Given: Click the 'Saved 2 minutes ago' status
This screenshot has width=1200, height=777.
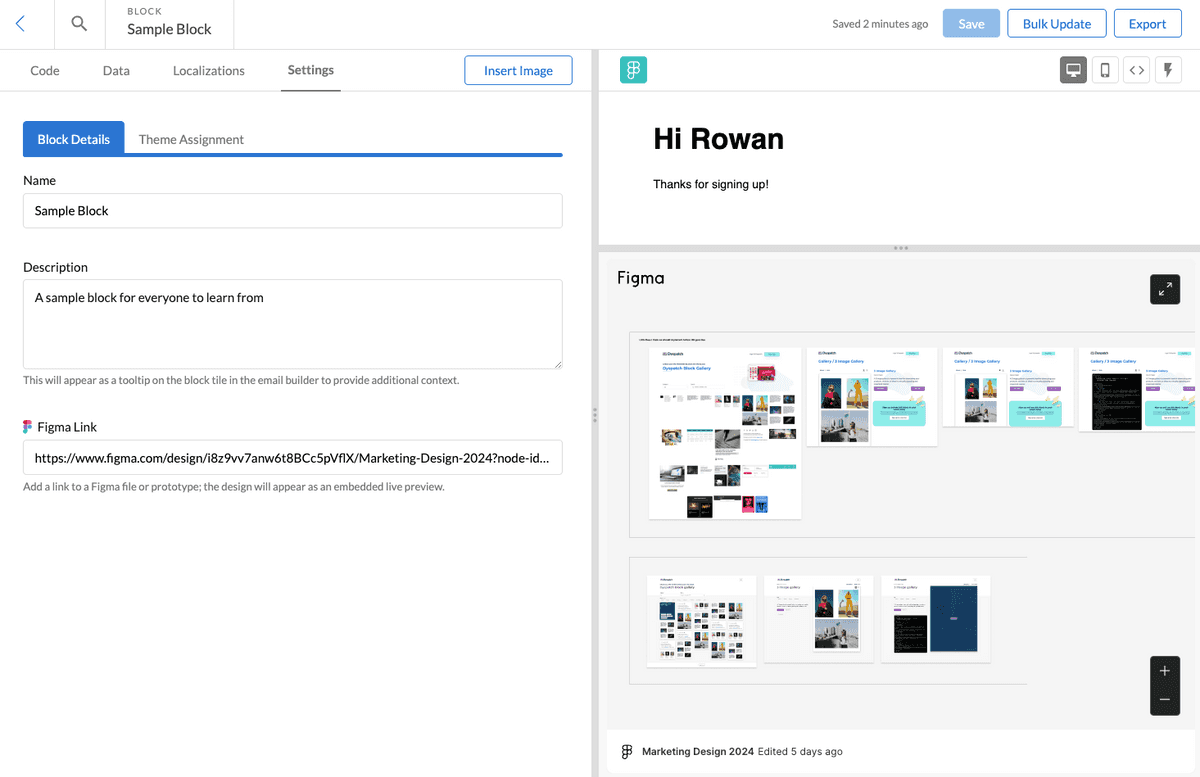Looking at the screenshot, I should pyautogui.click(x=880, y=24).
